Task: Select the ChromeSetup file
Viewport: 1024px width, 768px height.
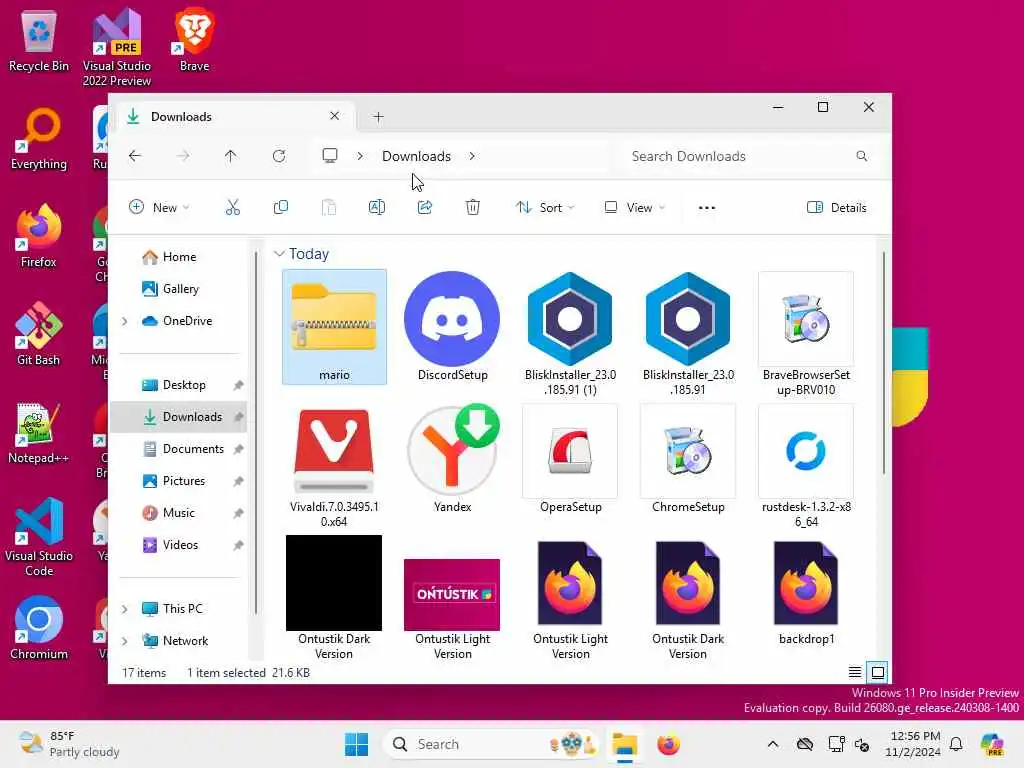Action: coord(688,459)
